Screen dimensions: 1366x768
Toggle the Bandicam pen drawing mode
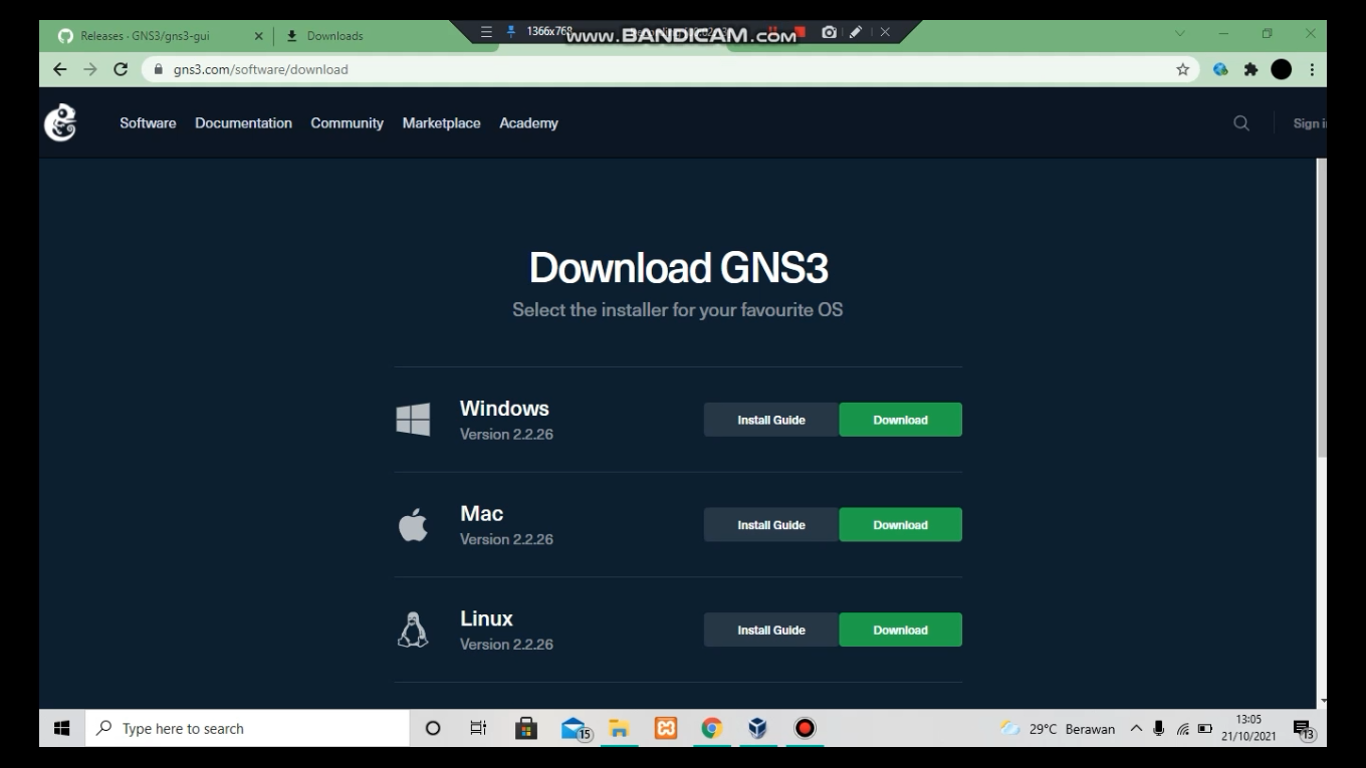pyautogui.click(x=855, y=32)
